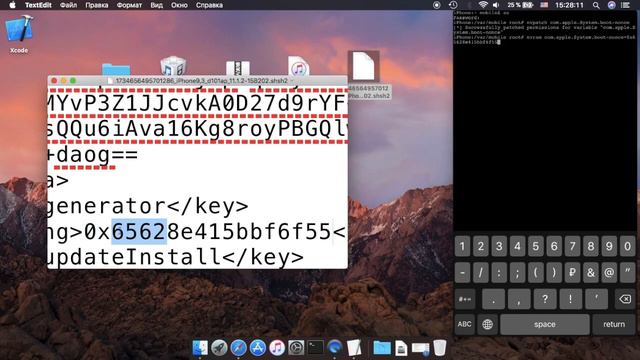The height and width of the screenshot is (360, 640).
Task: Tap the question mark key
Action: (544, 299)
